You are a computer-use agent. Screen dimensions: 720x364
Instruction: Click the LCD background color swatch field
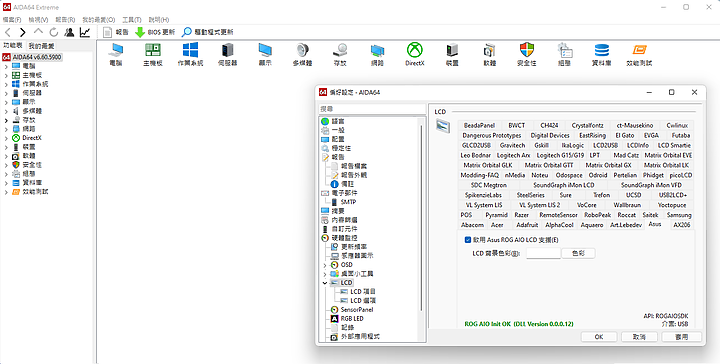click(543, 253)
